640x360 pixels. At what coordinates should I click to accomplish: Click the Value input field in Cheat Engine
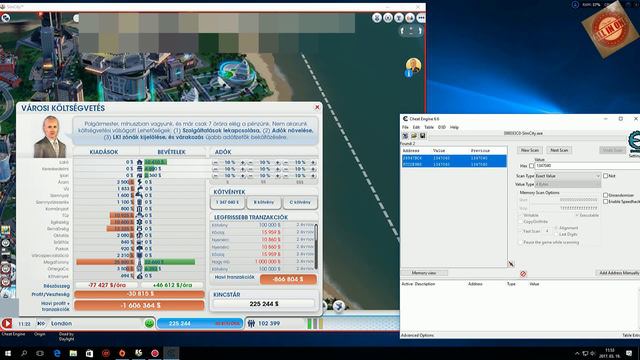coord(587,166)
